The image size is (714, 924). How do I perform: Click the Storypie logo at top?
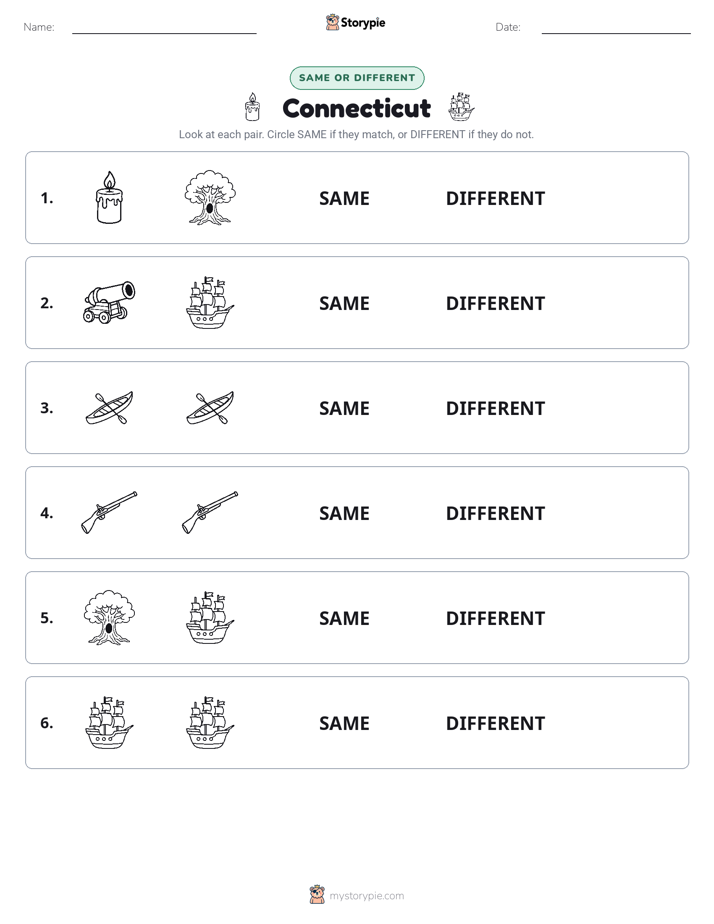[355, 22]
